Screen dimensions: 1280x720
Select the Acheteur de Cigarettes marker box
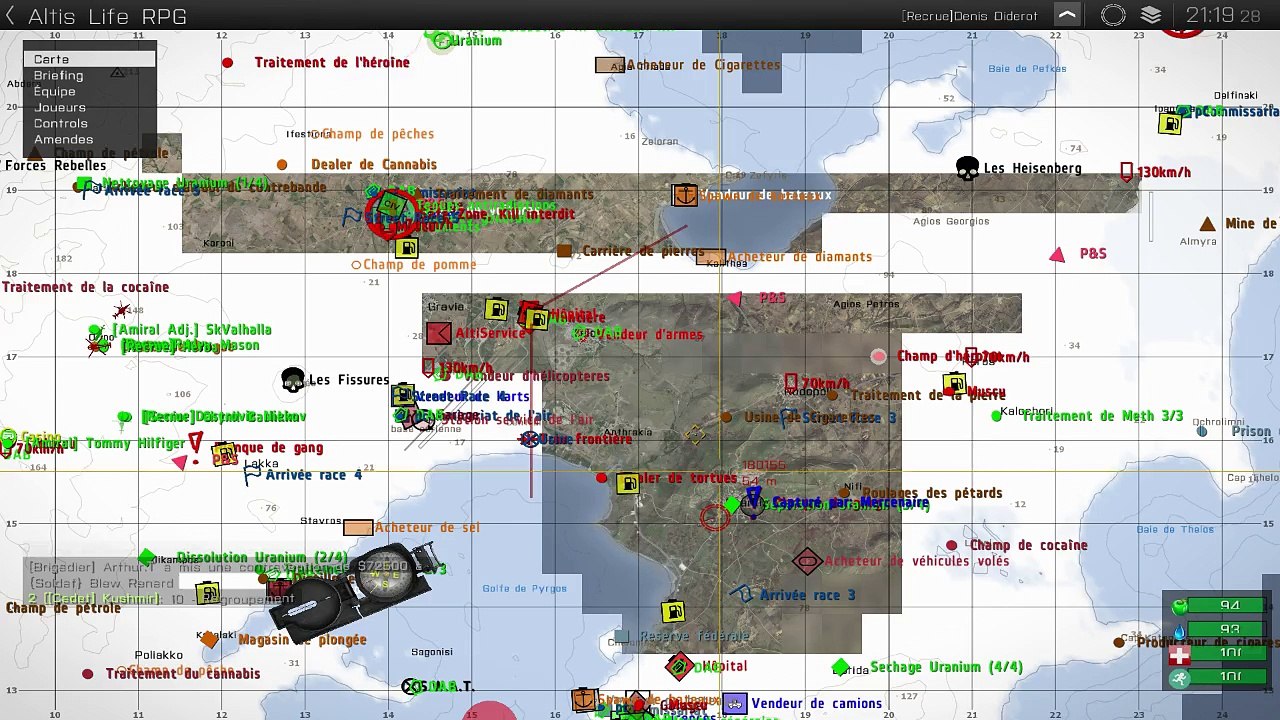click(x=609, y=65)
